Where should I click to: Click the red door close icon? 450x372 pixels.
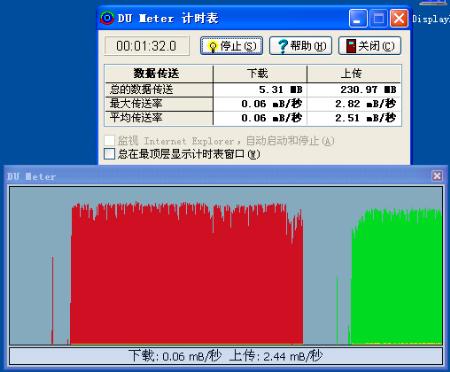point(351,46)
